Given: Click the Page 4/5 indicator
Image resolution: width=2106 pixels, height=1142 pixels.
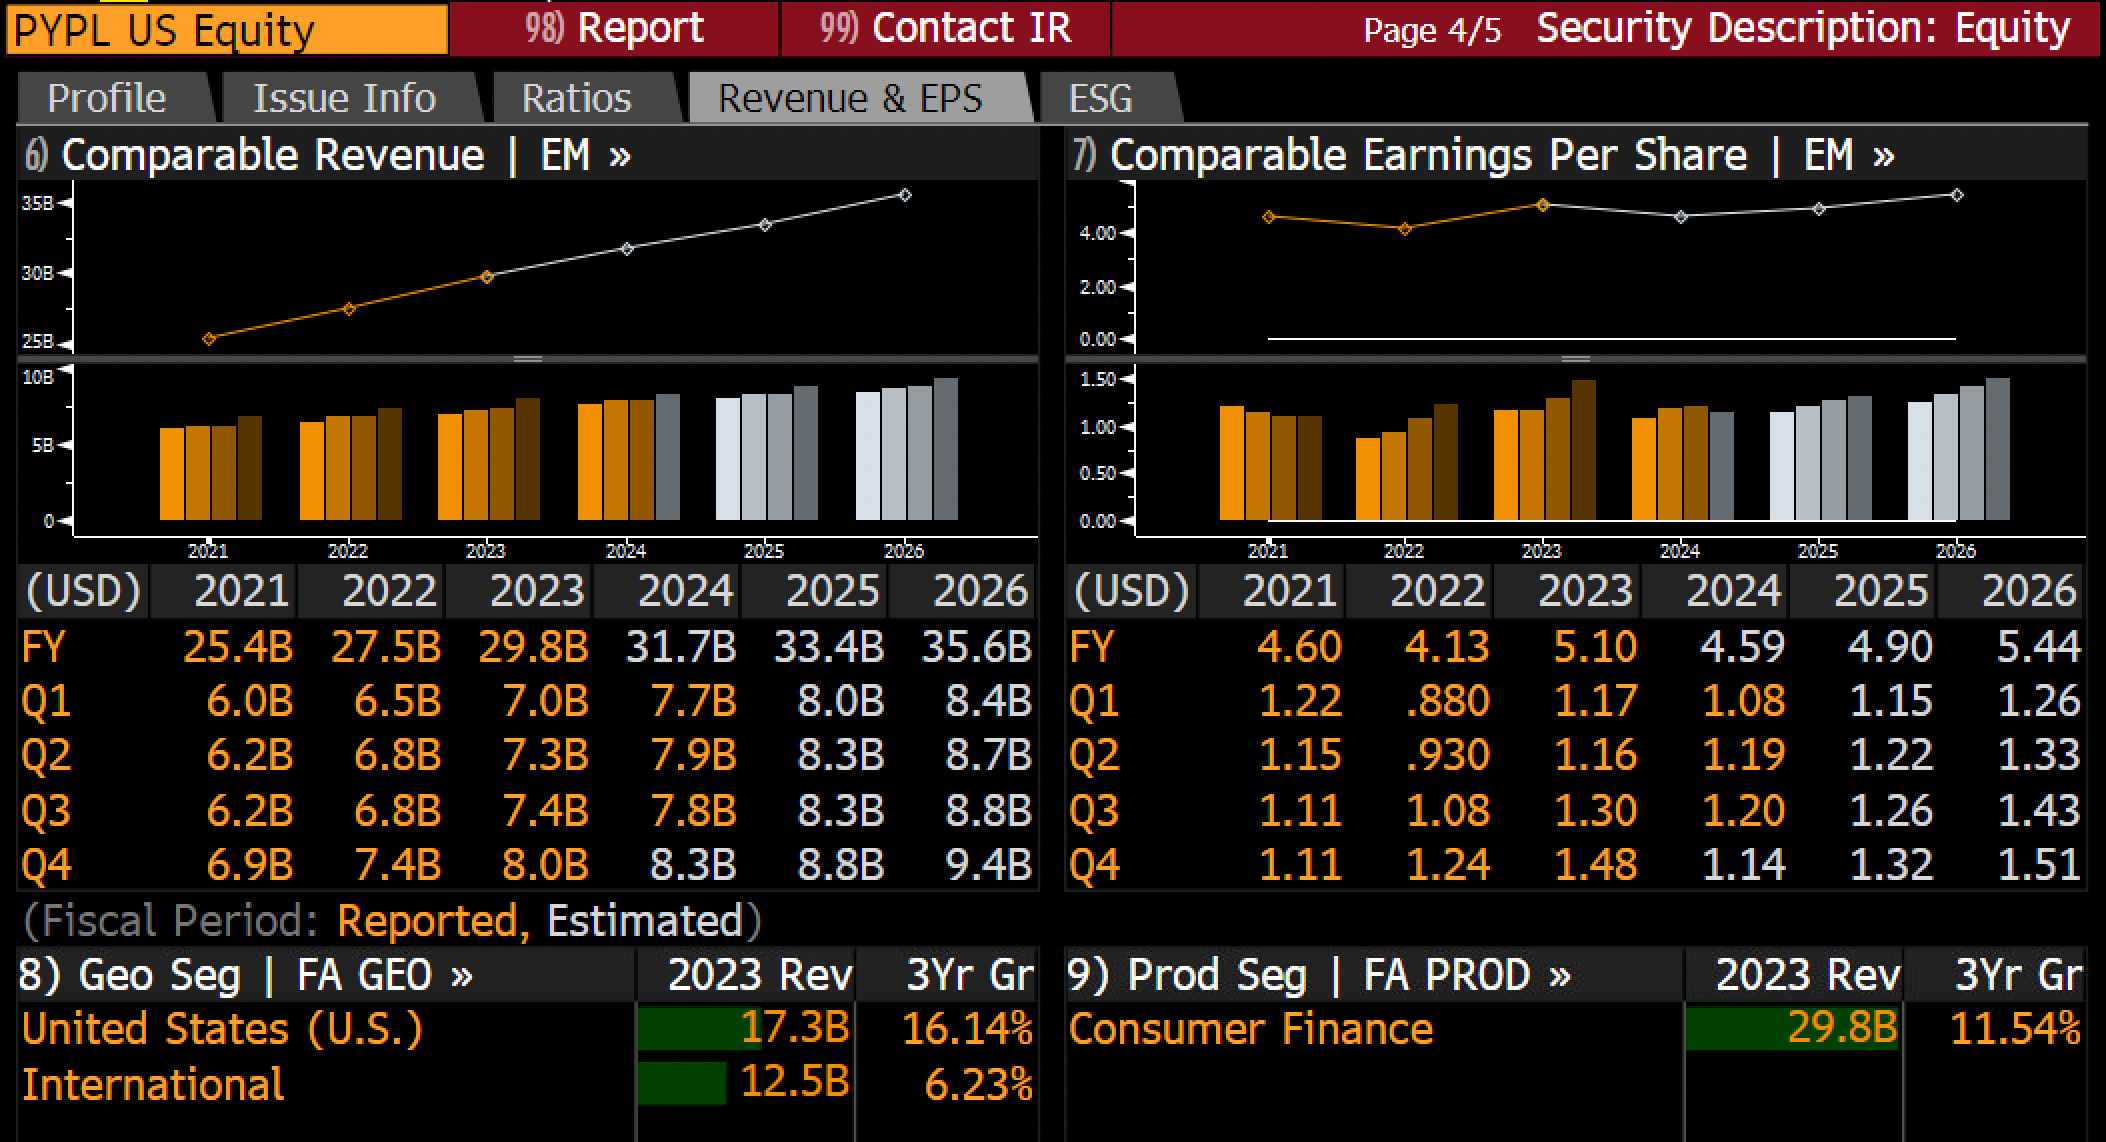Looking at the screenshot, I should click(1432, 30).
